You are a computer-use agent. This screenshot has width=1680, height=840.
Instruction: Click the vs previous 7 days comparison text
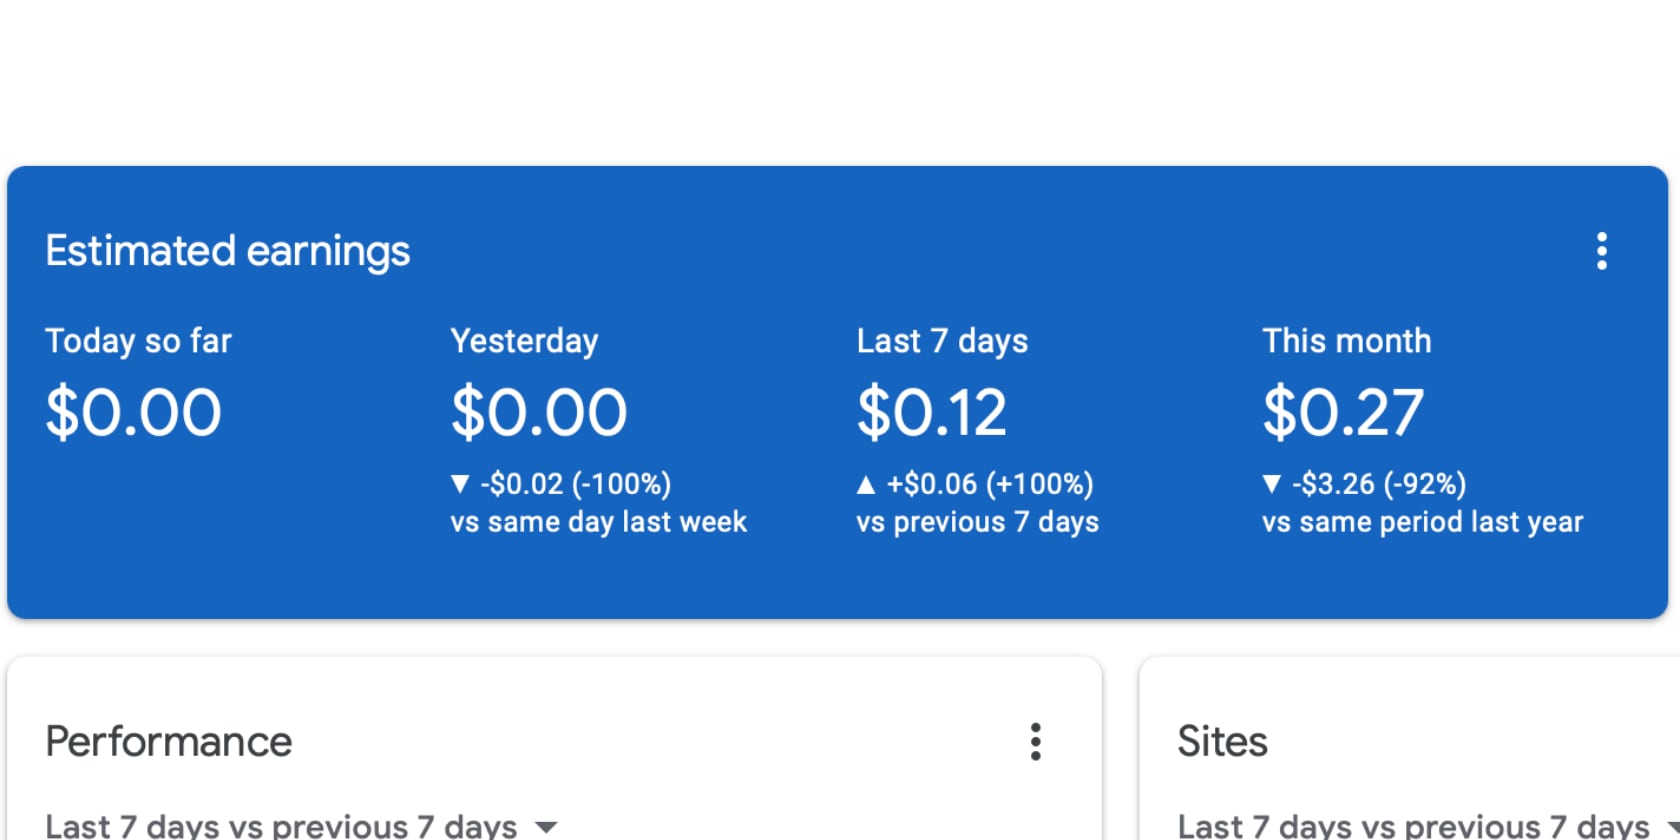pyautogui.click(x=977, y=521)
